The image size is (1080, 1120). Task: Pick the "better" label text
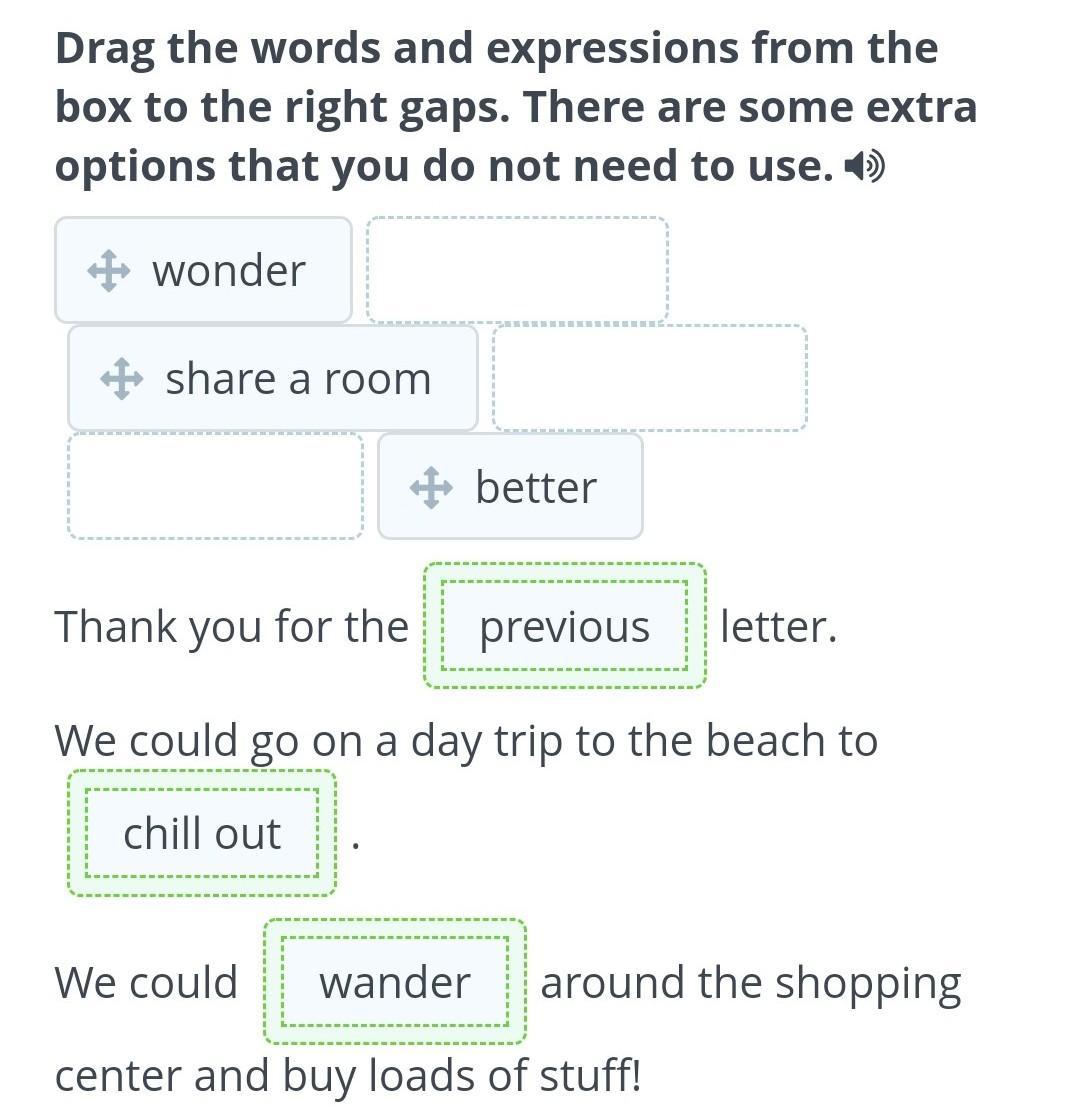point(536,488)
